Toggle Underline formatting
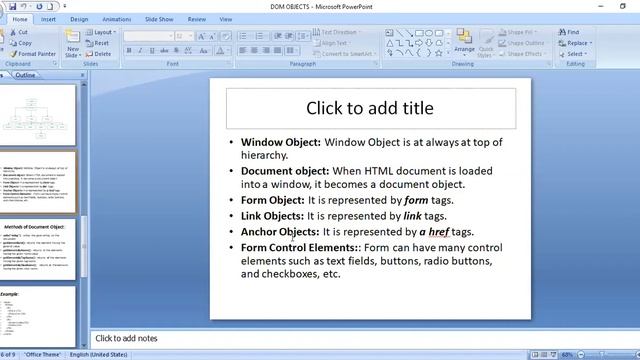This screenshot has width=640, height=360. (152, 51)
